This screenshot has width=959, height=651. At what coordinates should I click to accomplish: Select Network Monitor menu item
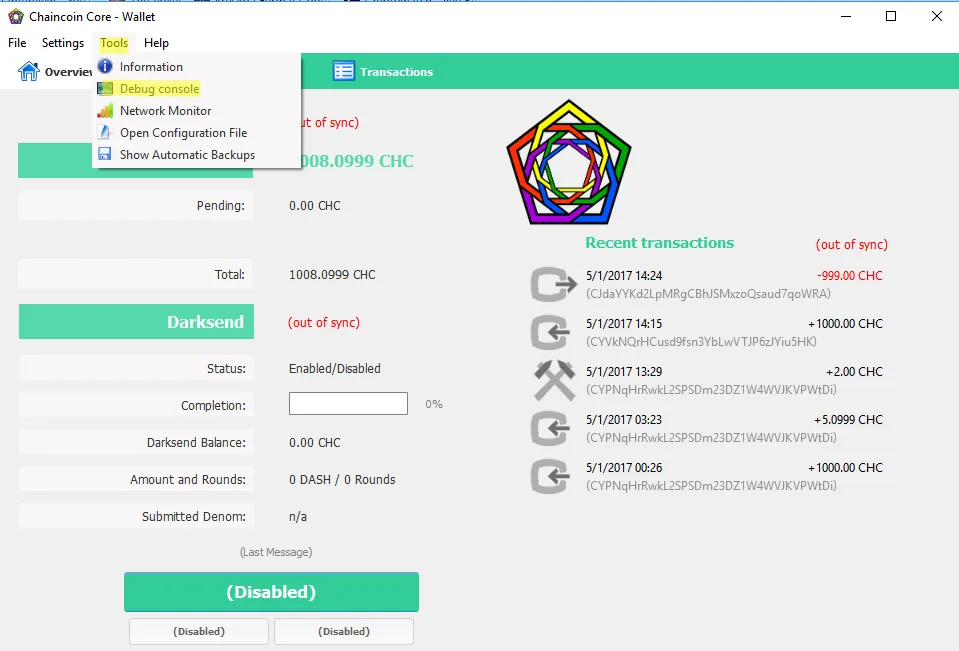pyautogui.click(x=196, y=111)
